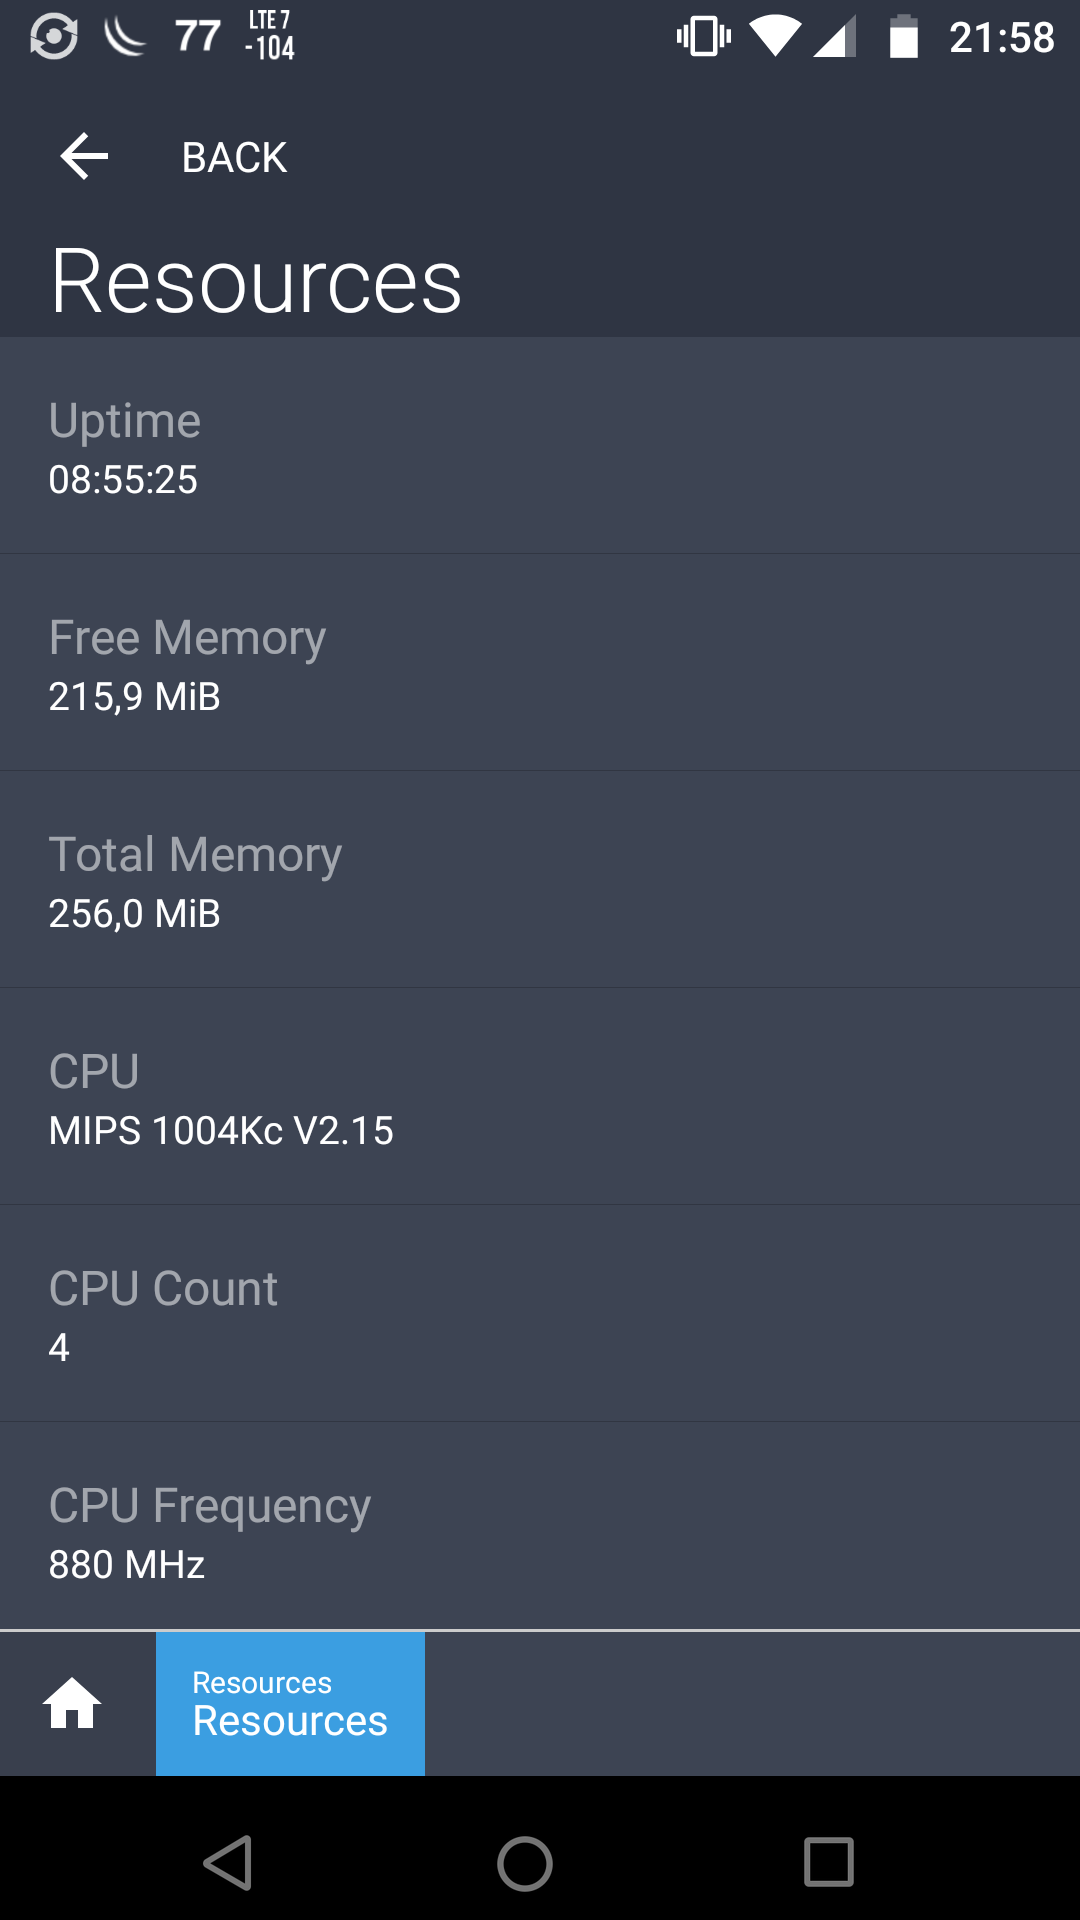Tap the Wi-Fi indicator in the status bar
This screenshot has width=1080, height=1920.
pyautogui.click(x=775, y=37)
